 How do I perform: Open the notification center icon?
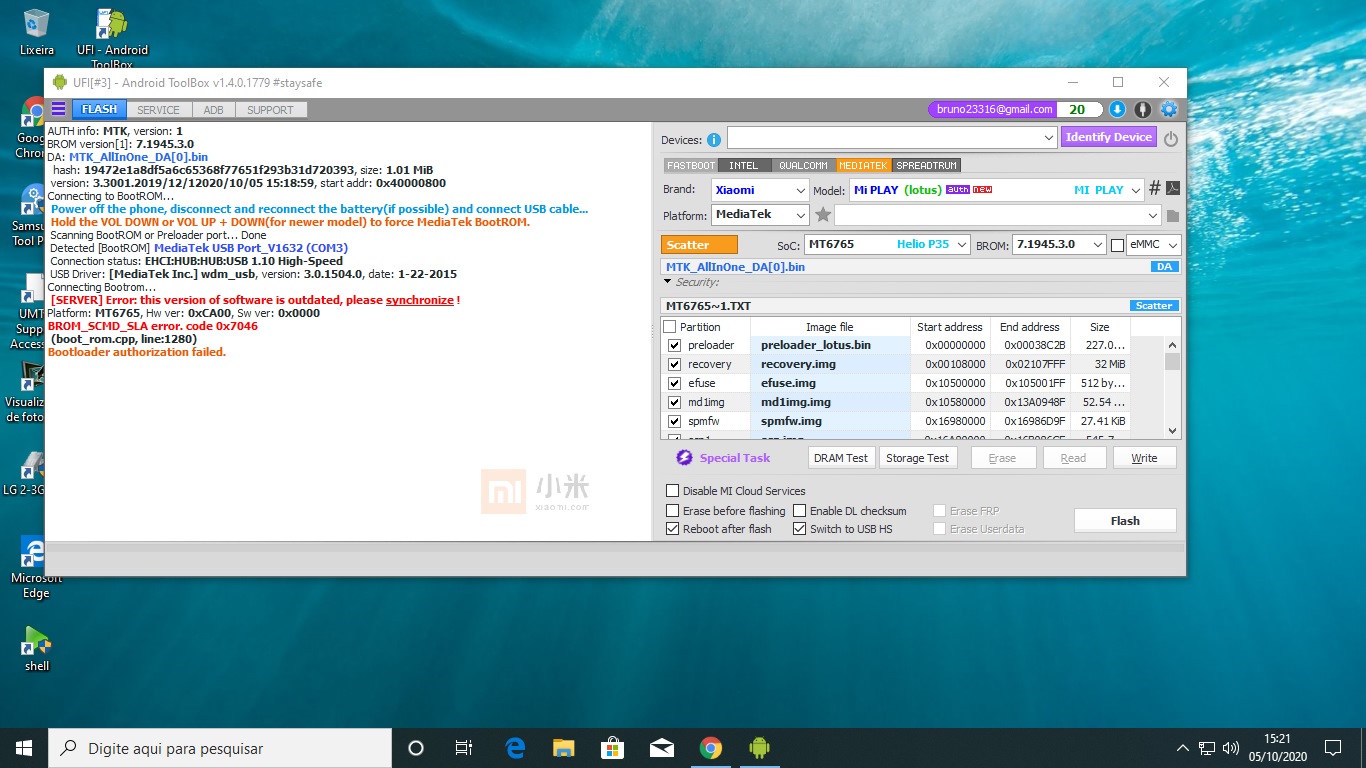click(1332, 747)
